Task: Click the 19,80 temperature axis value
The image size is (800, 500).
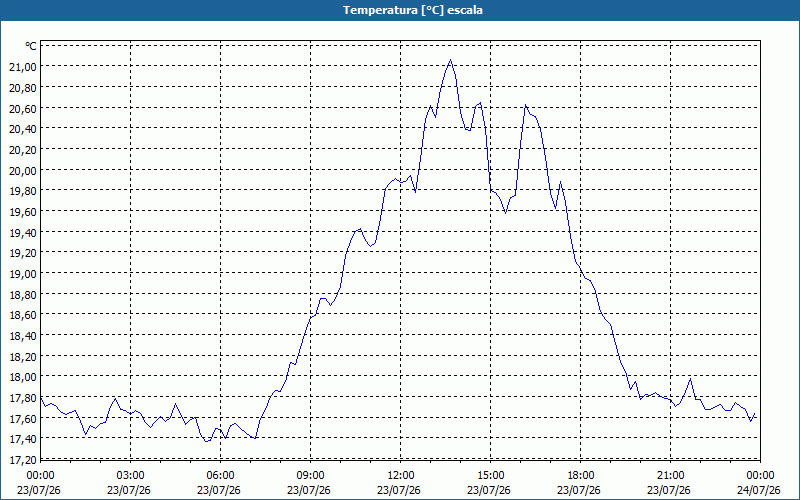Action: (x=23, y=191)
